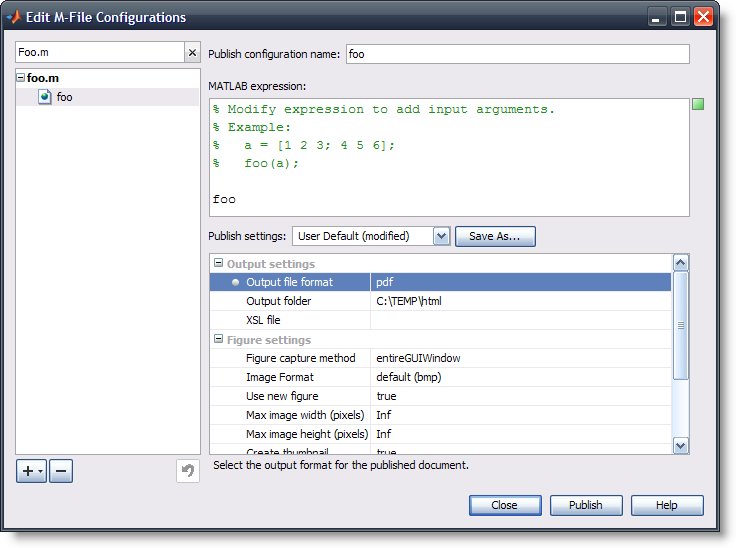Collapse the foo.m tree node
Viewport: 736px width, 548px height.
21,78
